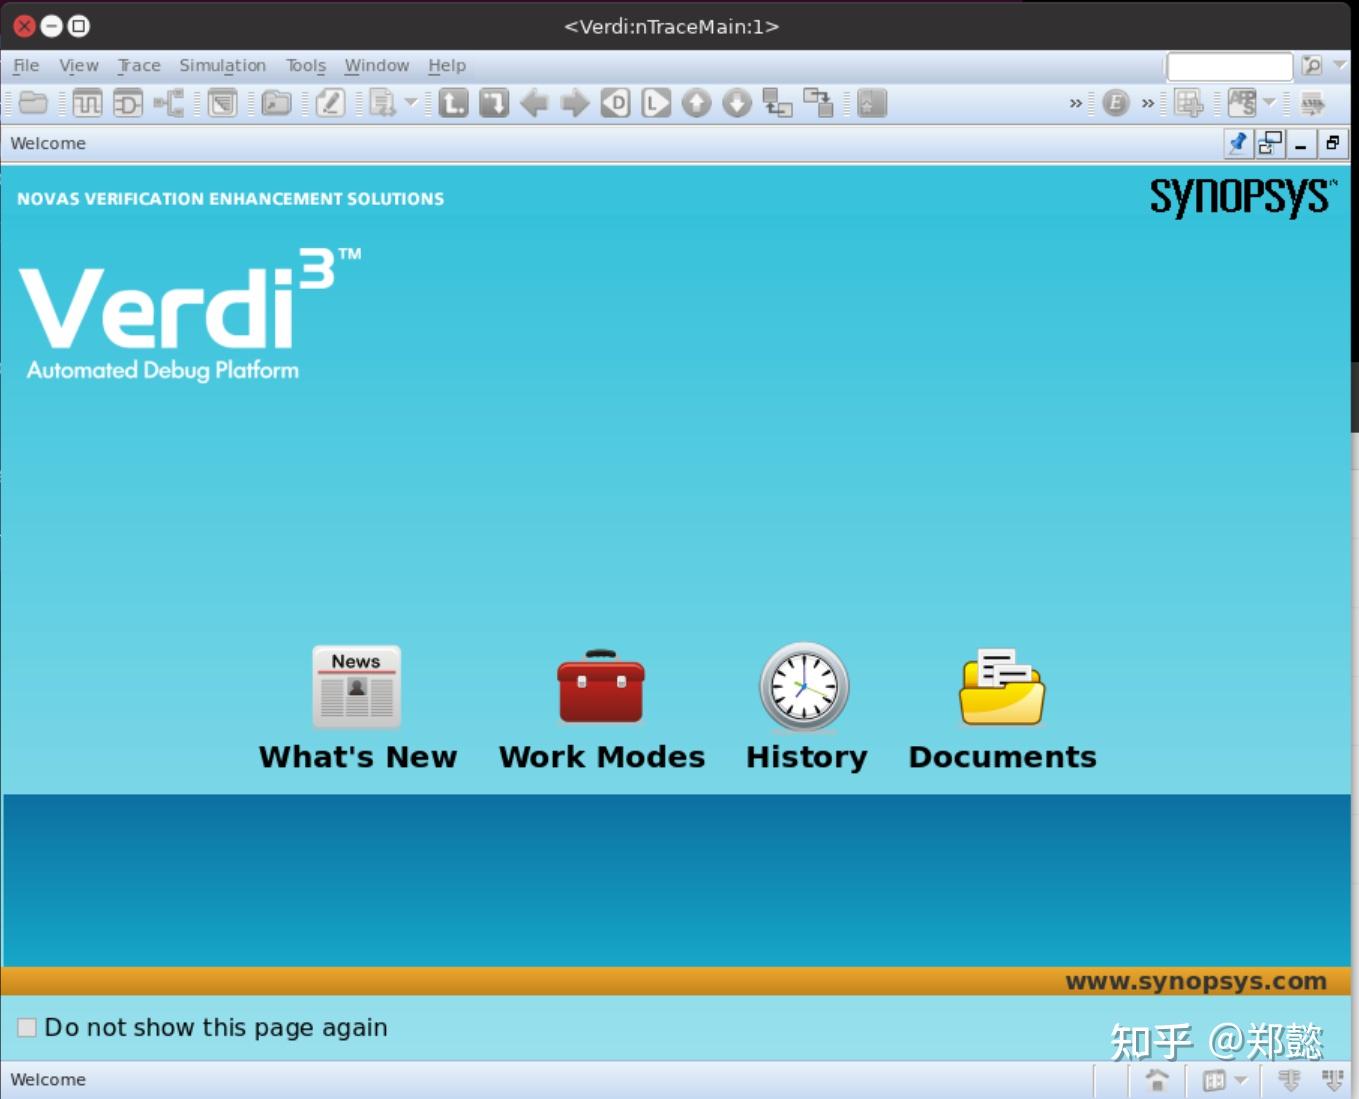
Task: Open the Help menu
Action: click(447, 66)
